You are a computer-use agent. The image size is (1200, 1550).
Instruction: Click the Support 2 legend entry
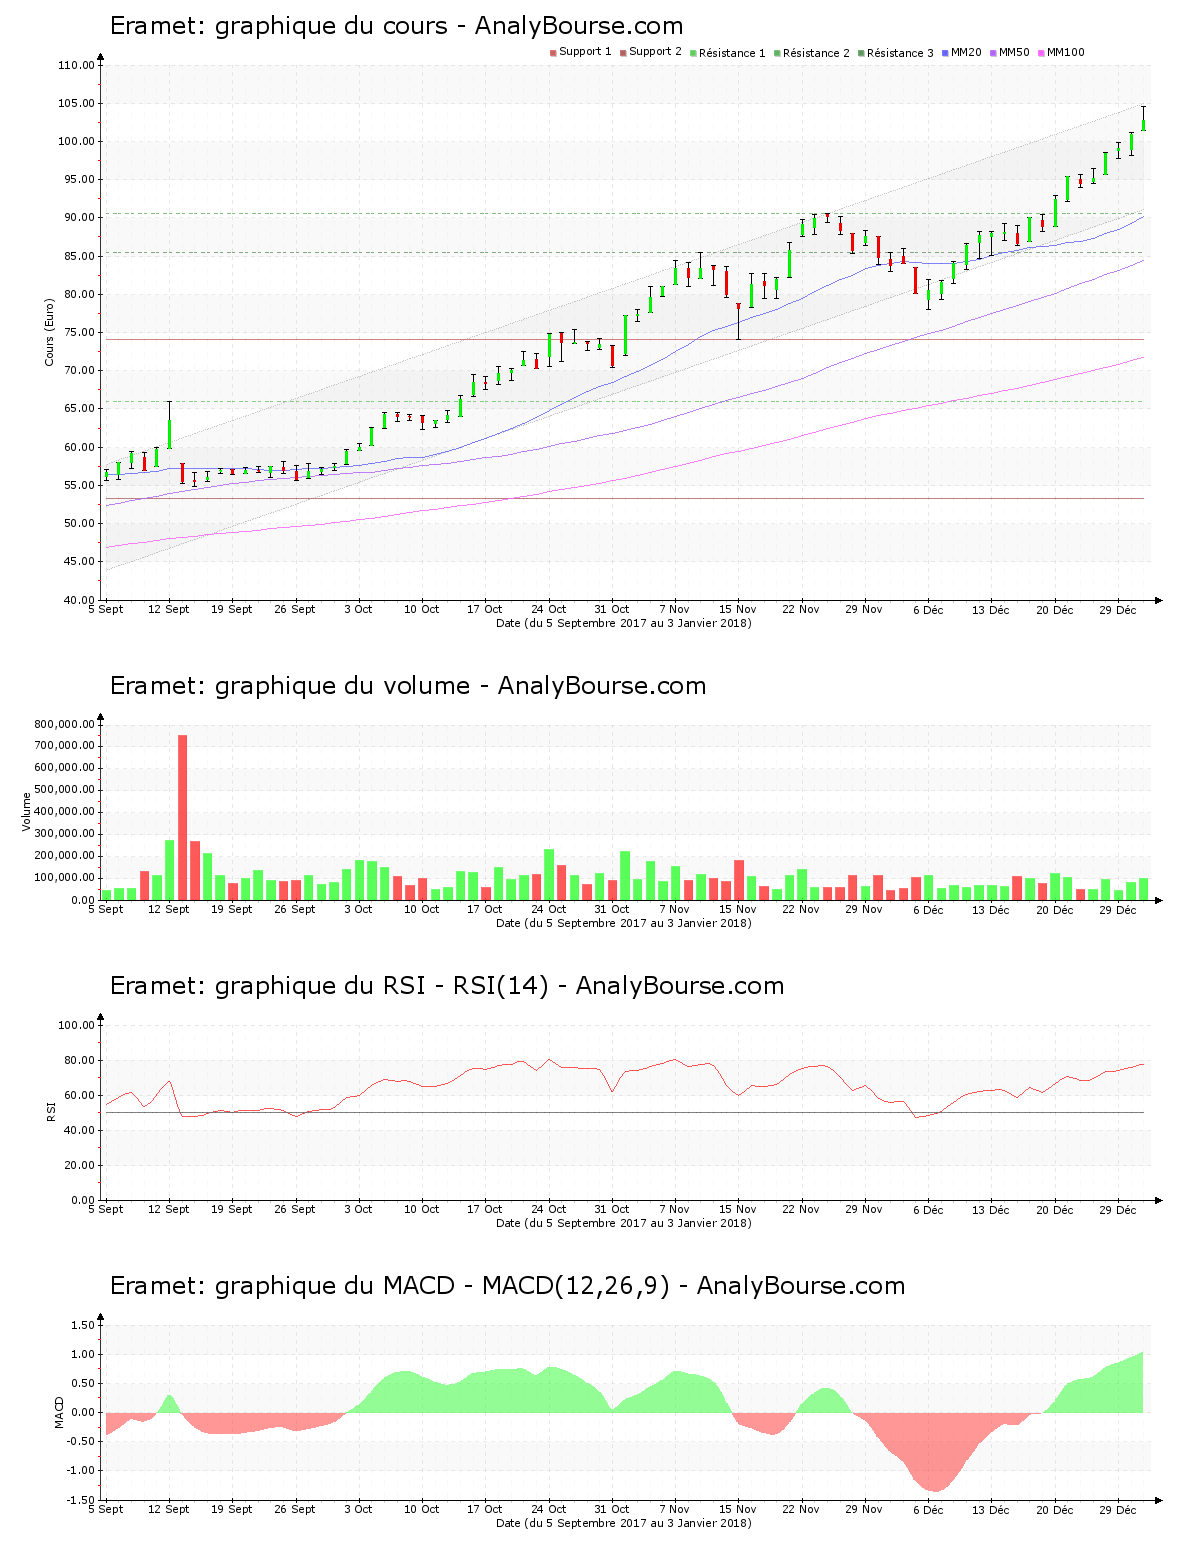coord(651,52)
